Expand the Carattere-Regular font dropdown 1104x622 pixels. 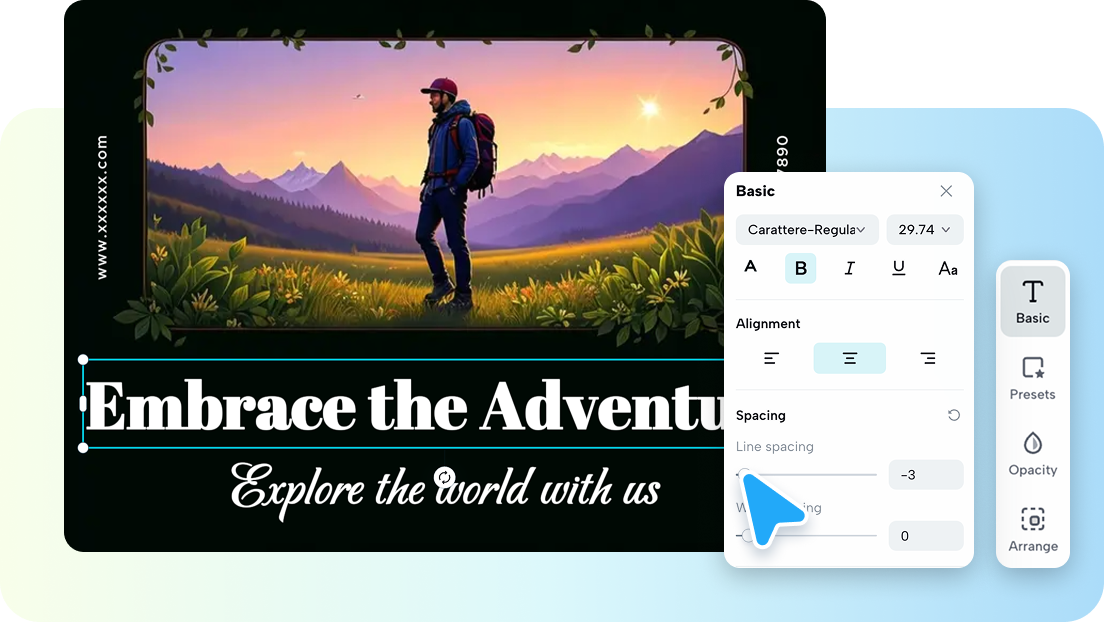807,230
